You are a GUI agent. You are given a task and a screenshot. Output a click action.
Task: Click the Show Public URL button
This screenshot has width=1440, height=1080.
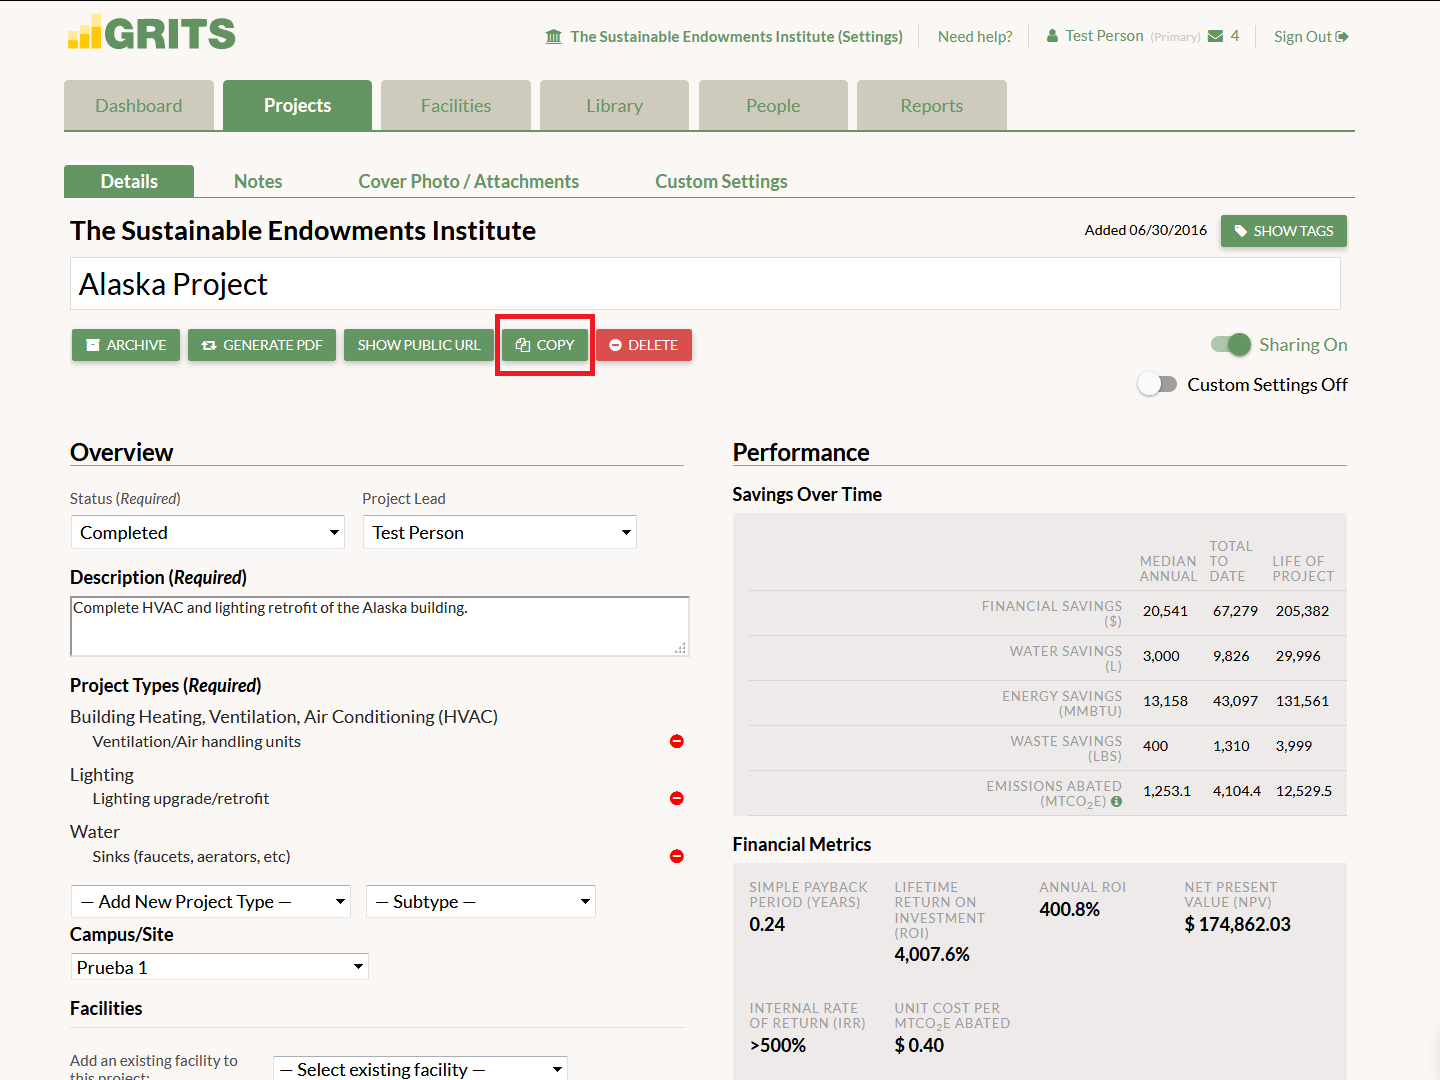tap(419, 345)
